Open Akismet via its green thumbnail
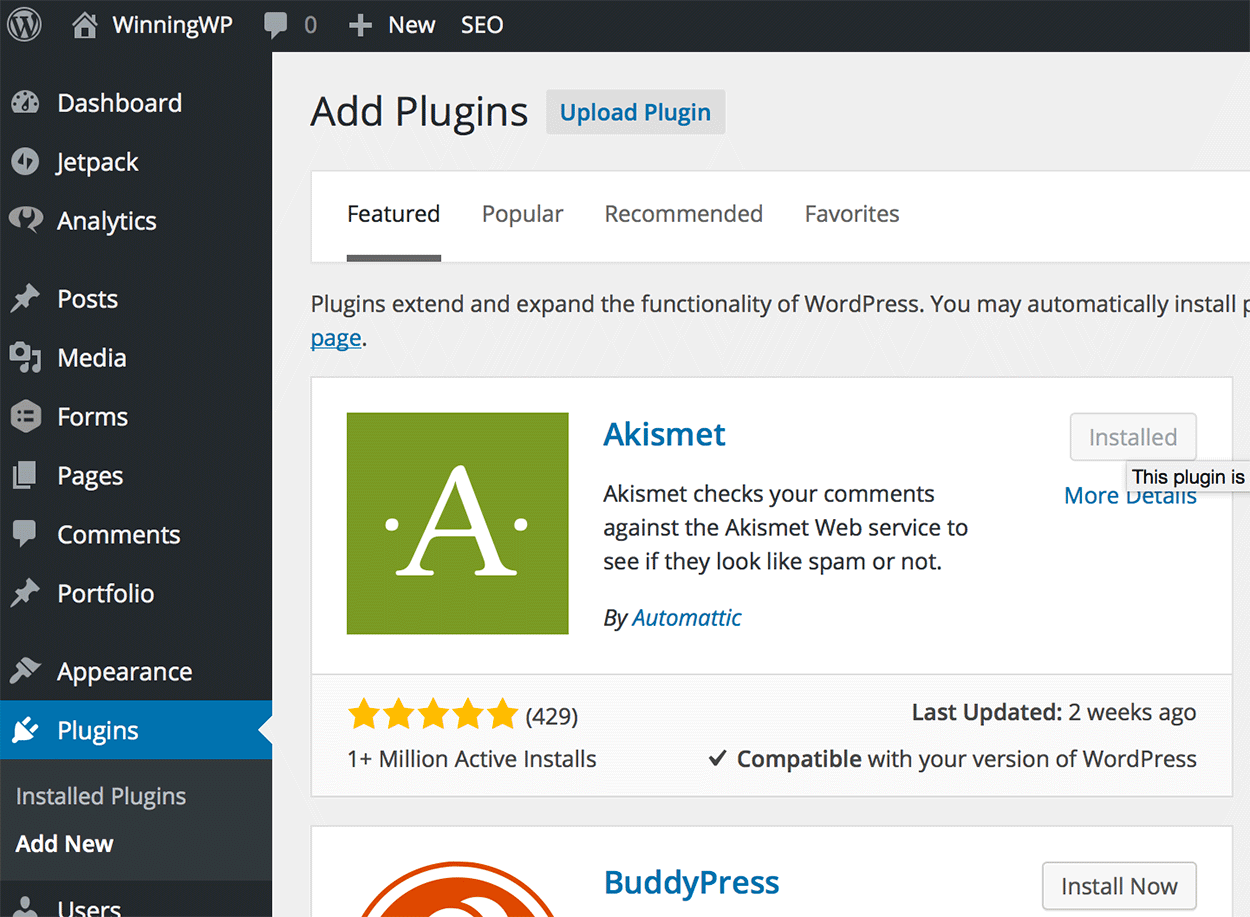 (457, 523)
